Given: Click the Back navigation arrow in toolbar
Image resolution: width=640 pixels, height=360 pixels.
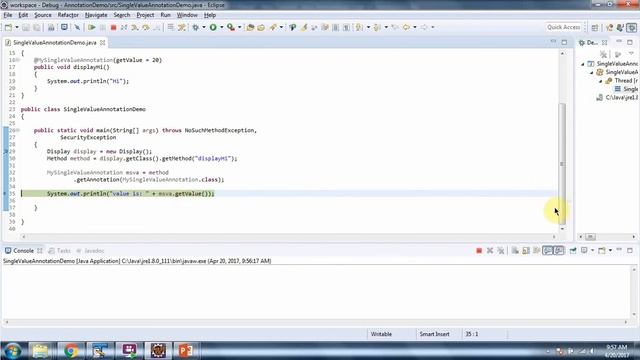Looking at the screenshot, I should point(406,27).
